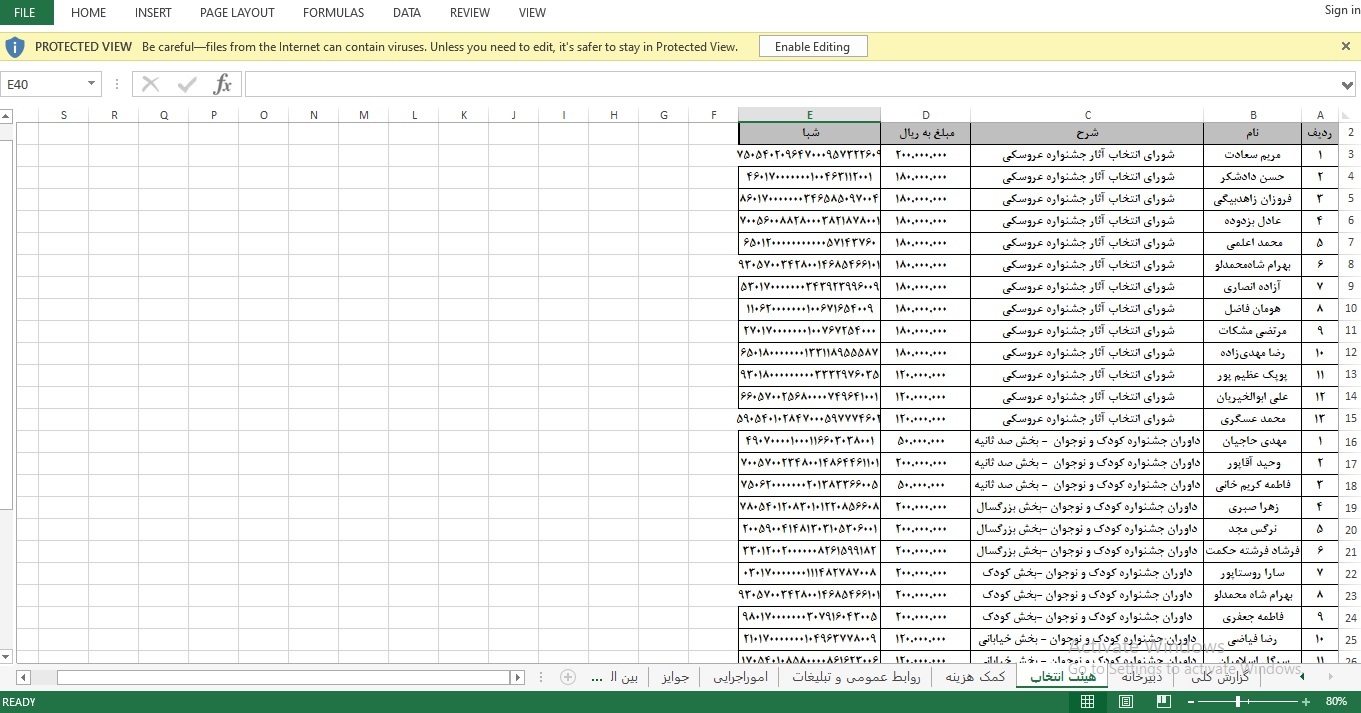The width and height of the screenshot is (1361, 713).
Task: Click the zoom slider handle
Action: click(x=1238, y=702)
